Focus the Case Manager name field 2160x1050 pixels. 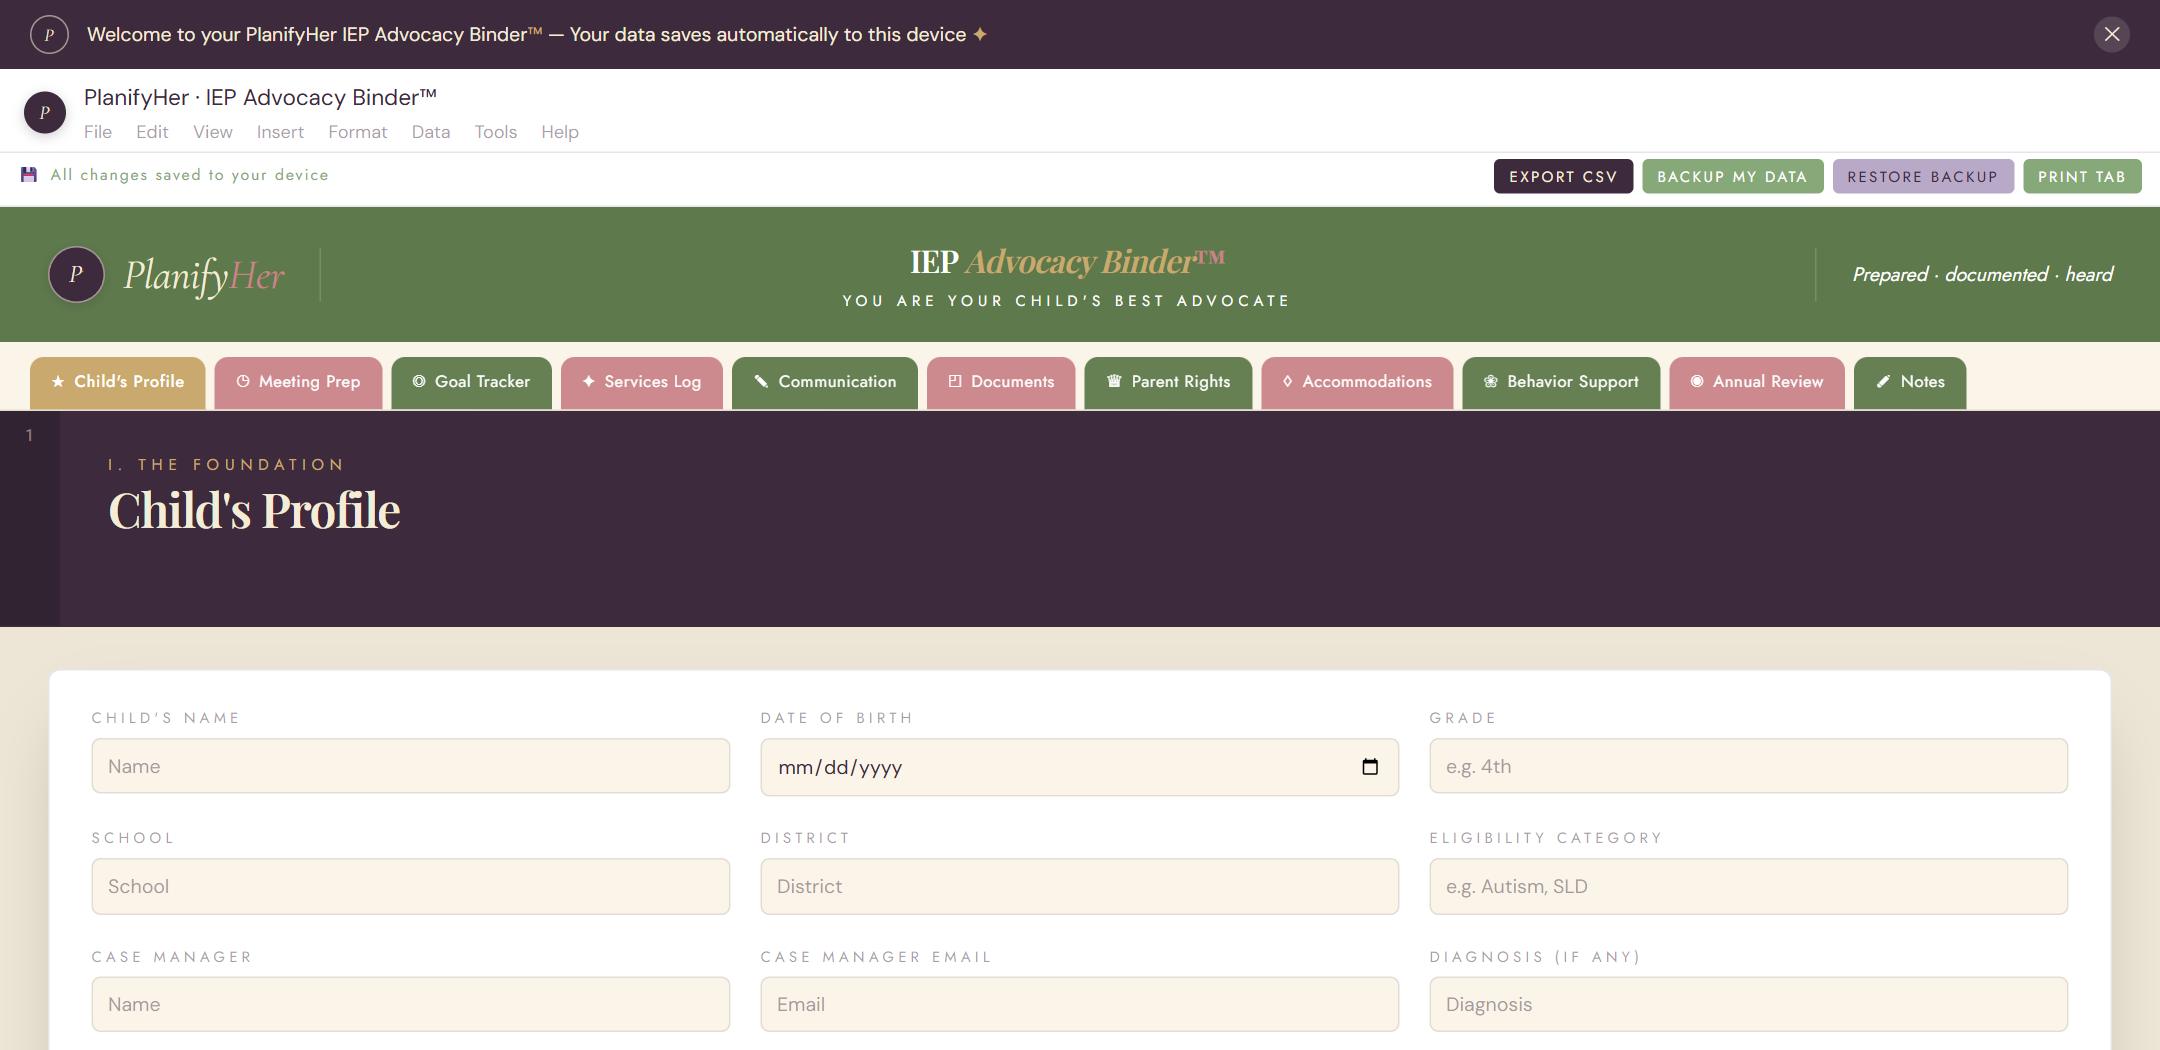pos(410,1004)
